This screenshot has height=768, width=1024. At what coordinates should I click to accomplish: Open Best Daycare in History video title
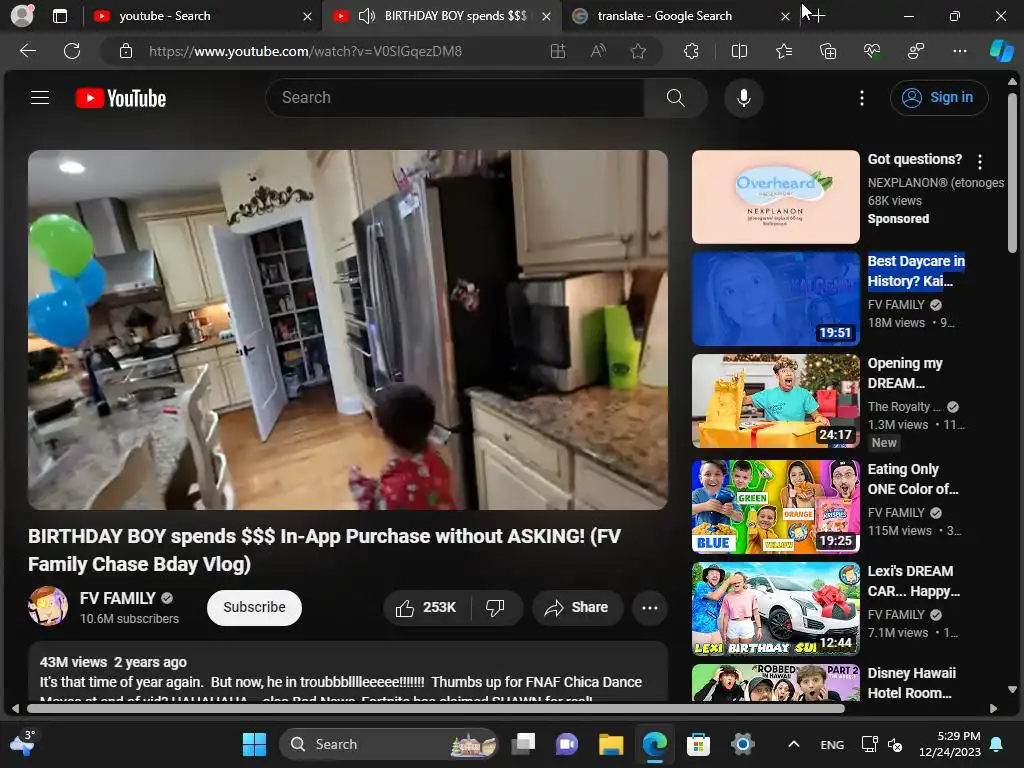916,271
